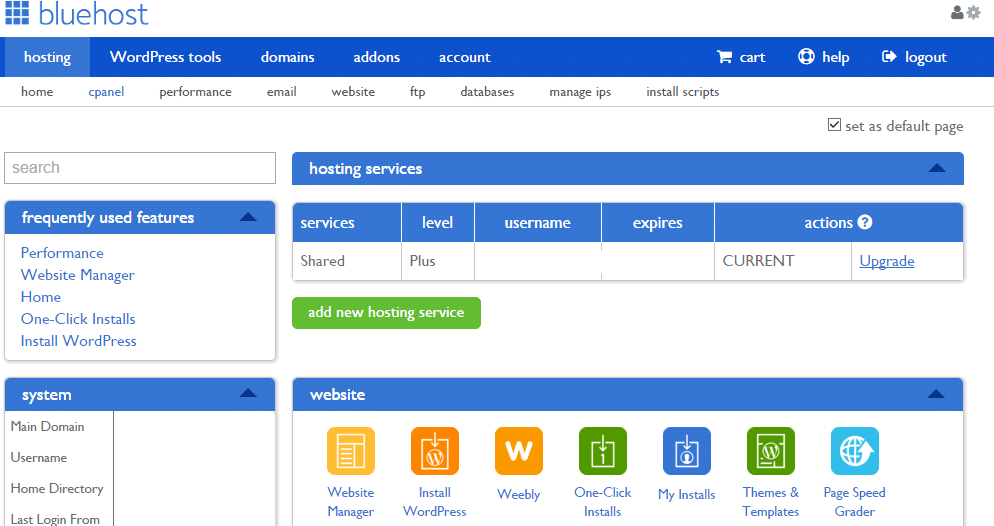Open the manage ips submenu item
994x526 pixels.
(x=580, y=92)
